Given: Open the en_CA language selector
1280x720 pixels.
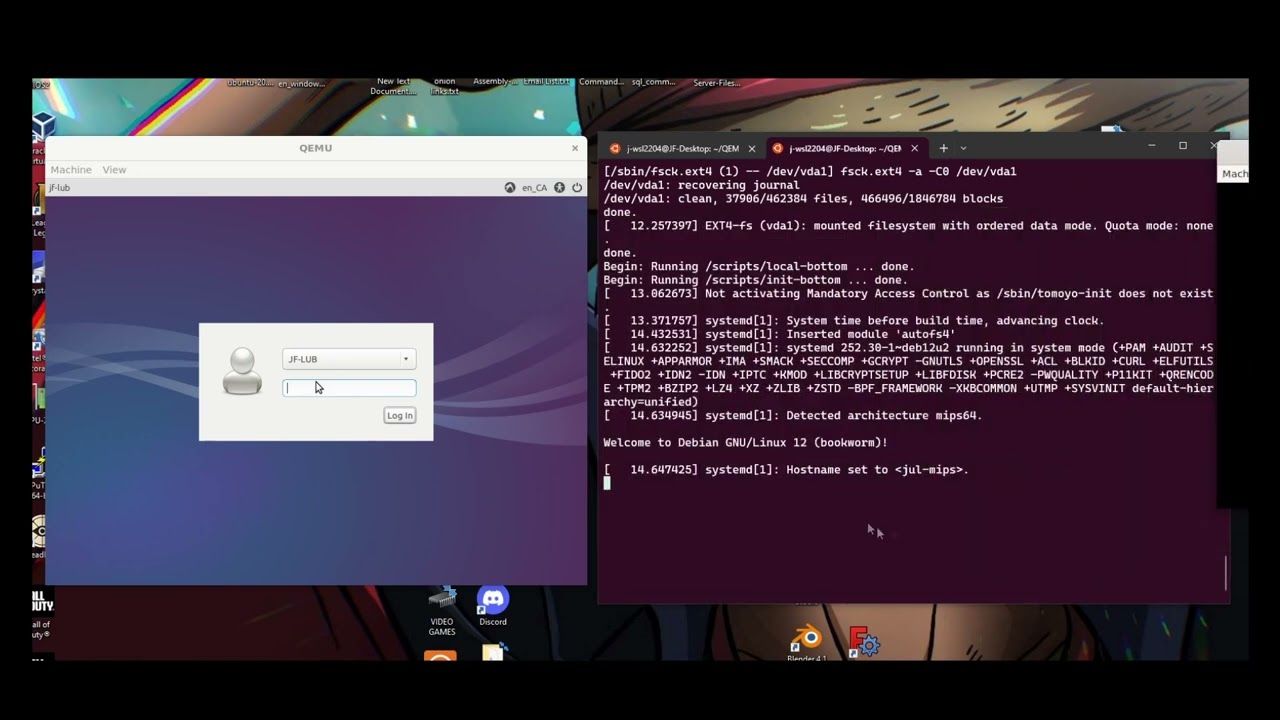Looking at the screenshot, I should point(535,188).
